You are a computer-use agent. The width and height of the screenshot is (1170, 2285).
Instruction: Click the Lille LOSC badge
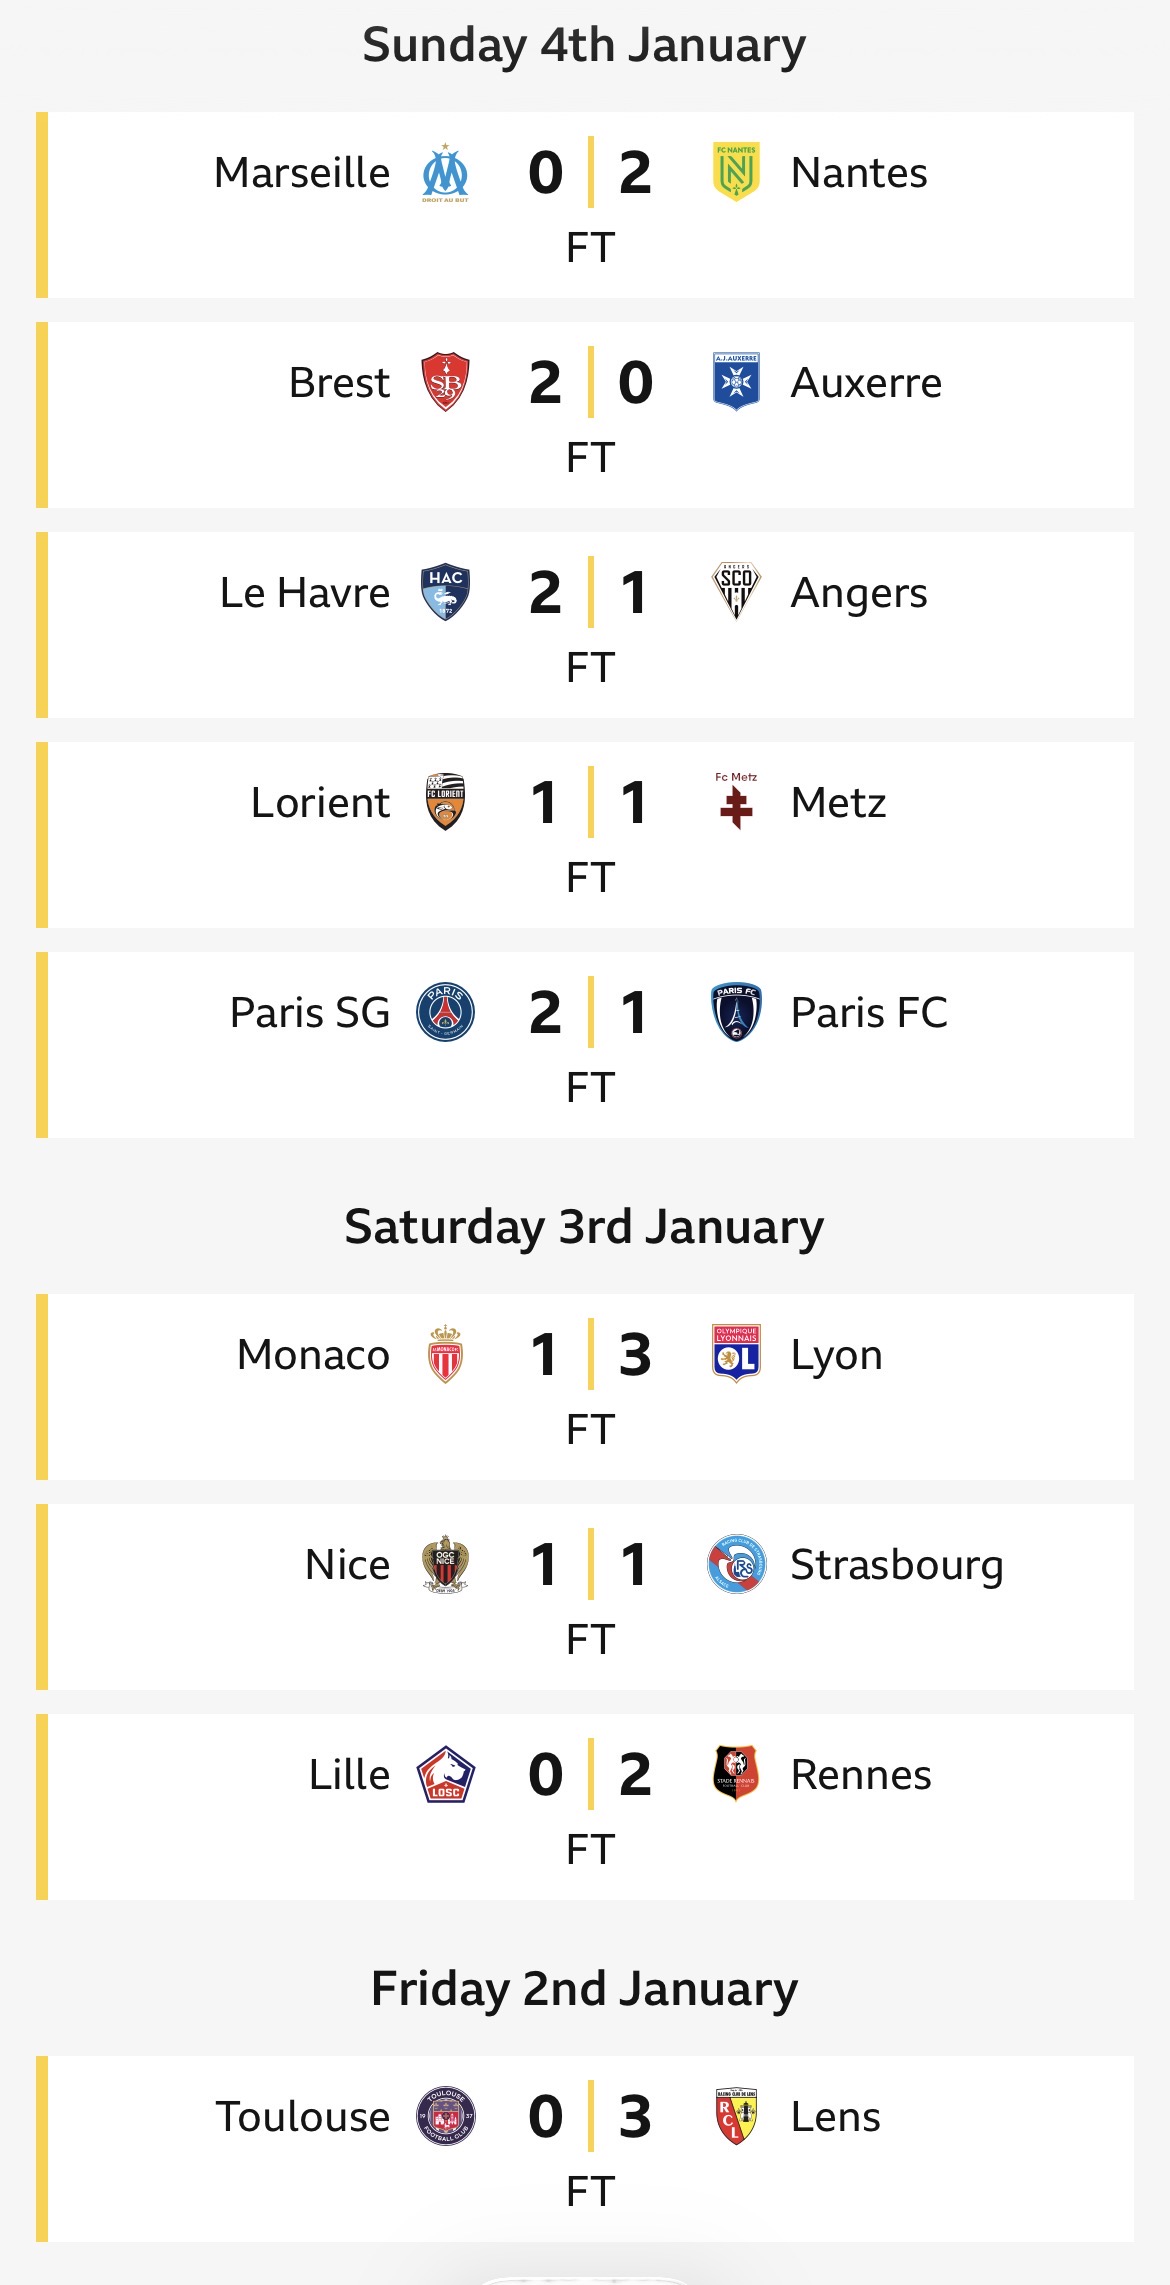pos(445,1774)
